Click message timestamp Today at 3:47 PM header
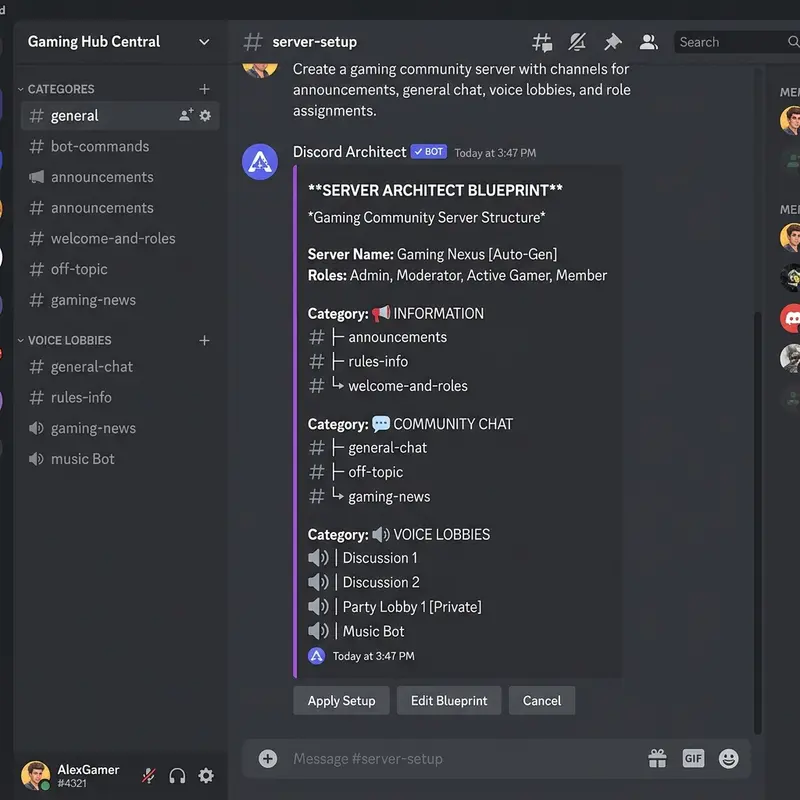 (x=495, y=153)
